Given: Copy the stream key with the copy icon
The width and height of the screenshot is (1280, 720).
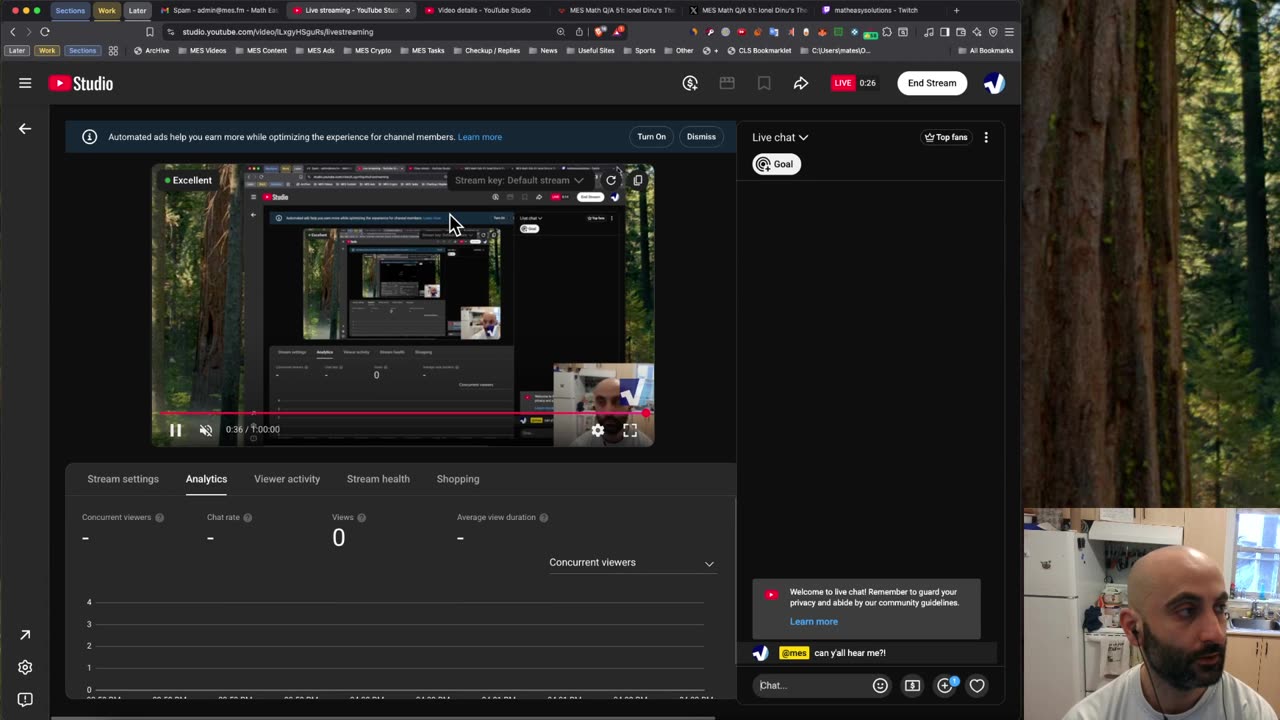Looking at the screenshot, I should (638, 181).
